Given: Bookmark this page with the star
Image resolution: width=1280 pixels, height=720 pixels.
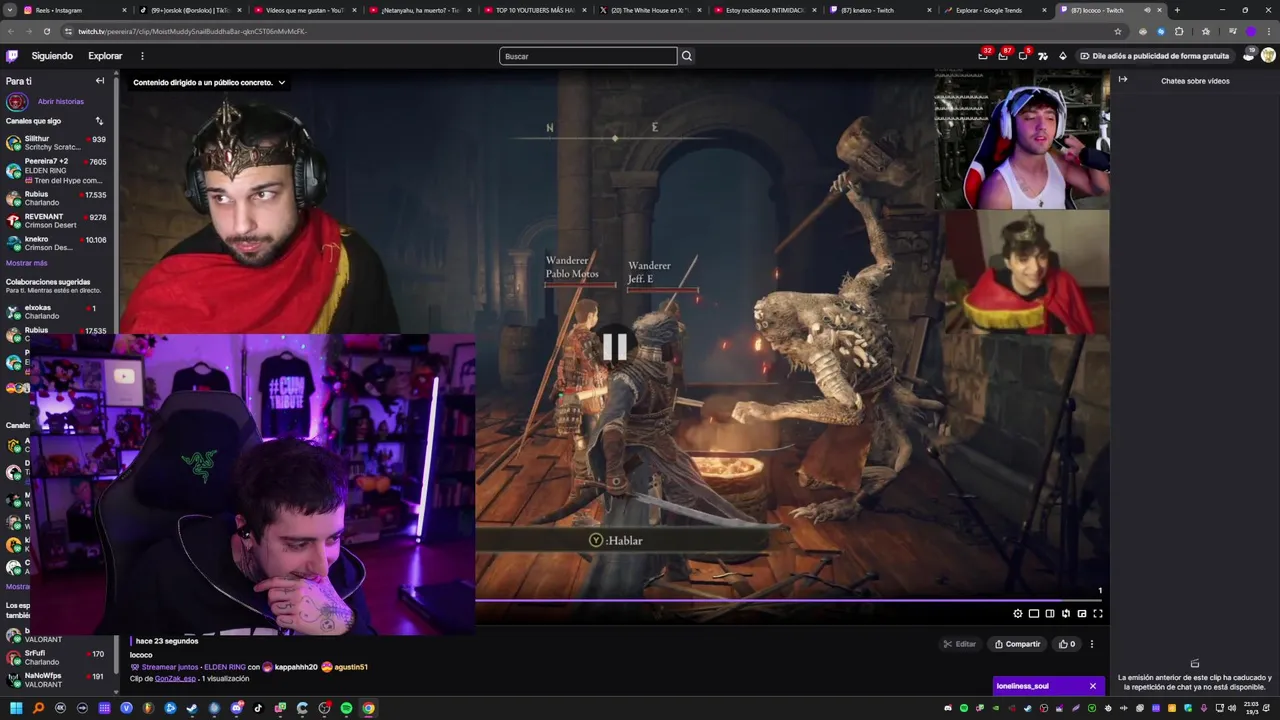Looking at the screenshot, I should (1118, 31).
